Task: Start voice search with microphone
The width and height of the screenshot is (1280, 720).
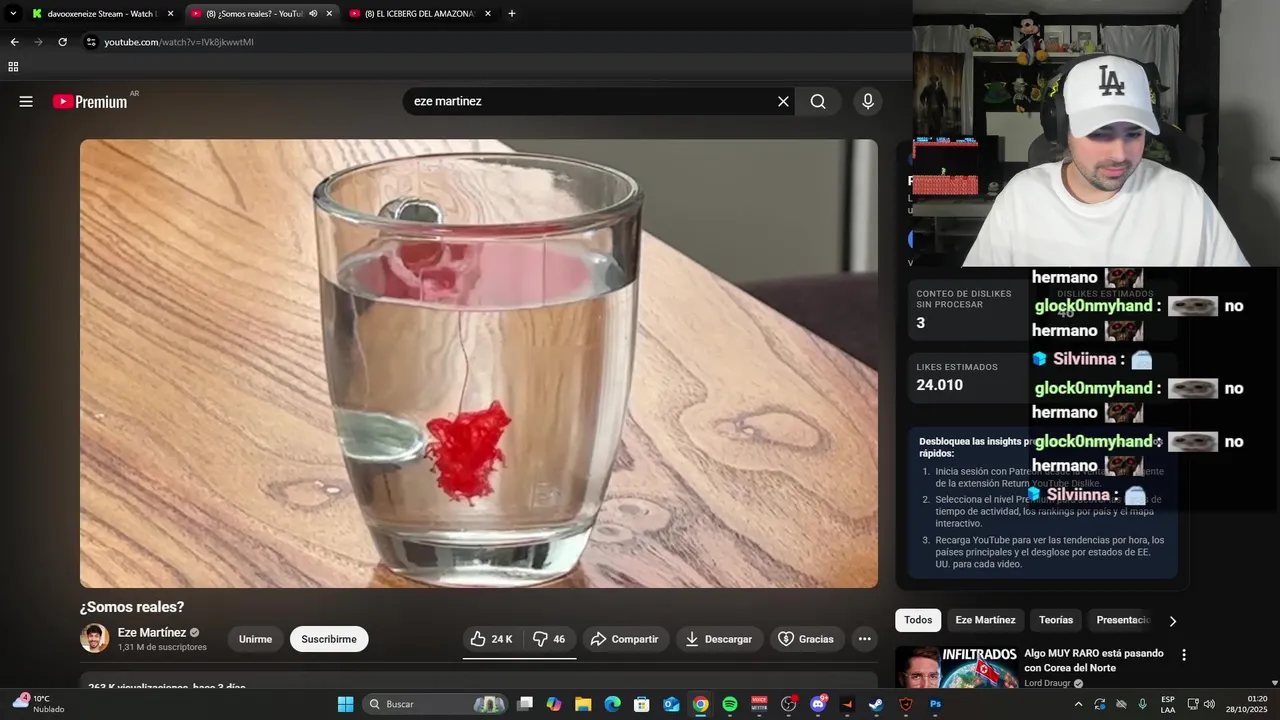Action: click(867, 101)
